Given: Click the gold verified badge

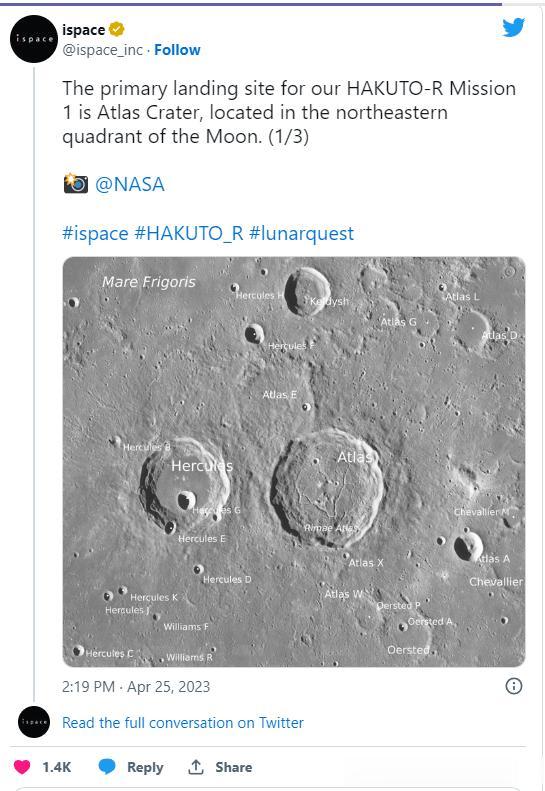Looking at the screenshot, I should coord(117,30).
